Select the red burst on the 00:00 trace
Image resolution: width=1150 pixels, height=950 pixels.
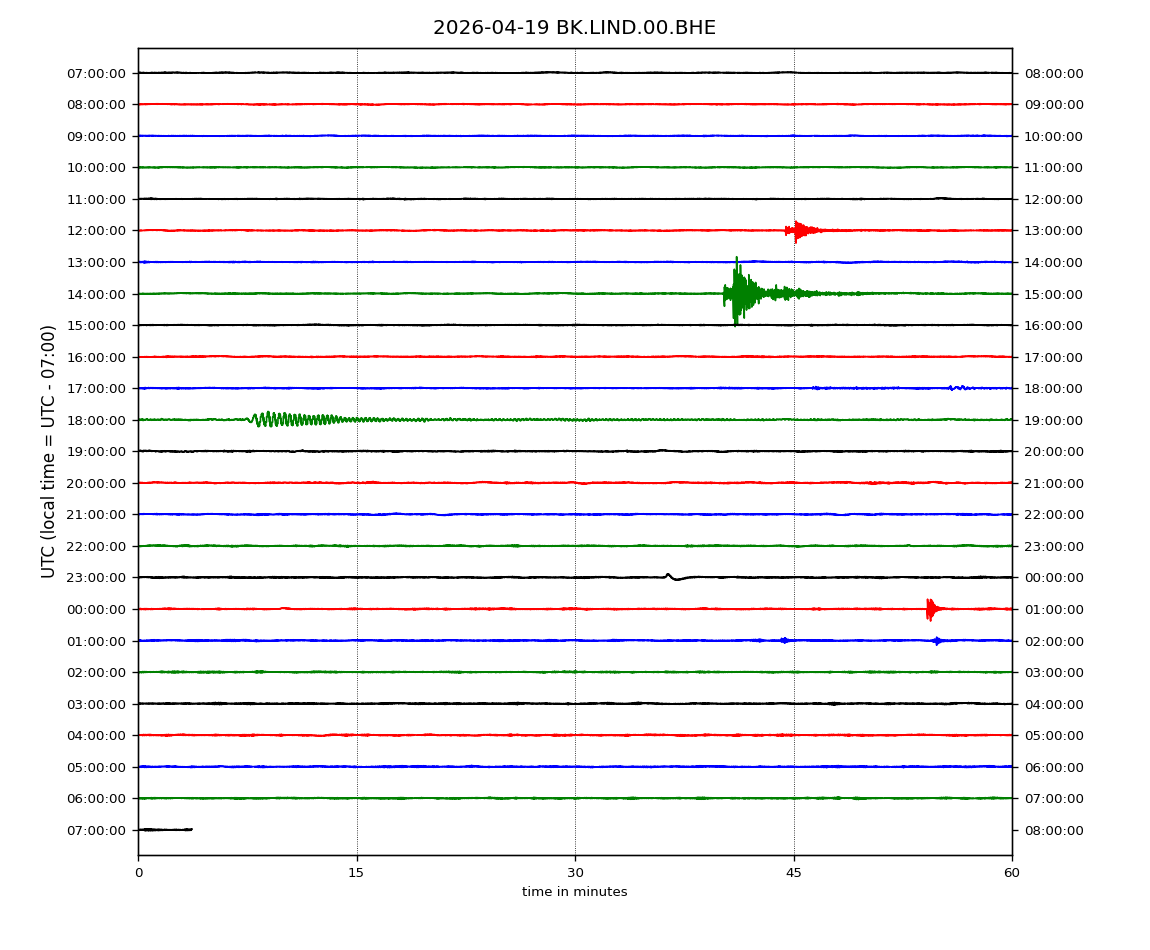pyautogui.click(x=931, y=609)
